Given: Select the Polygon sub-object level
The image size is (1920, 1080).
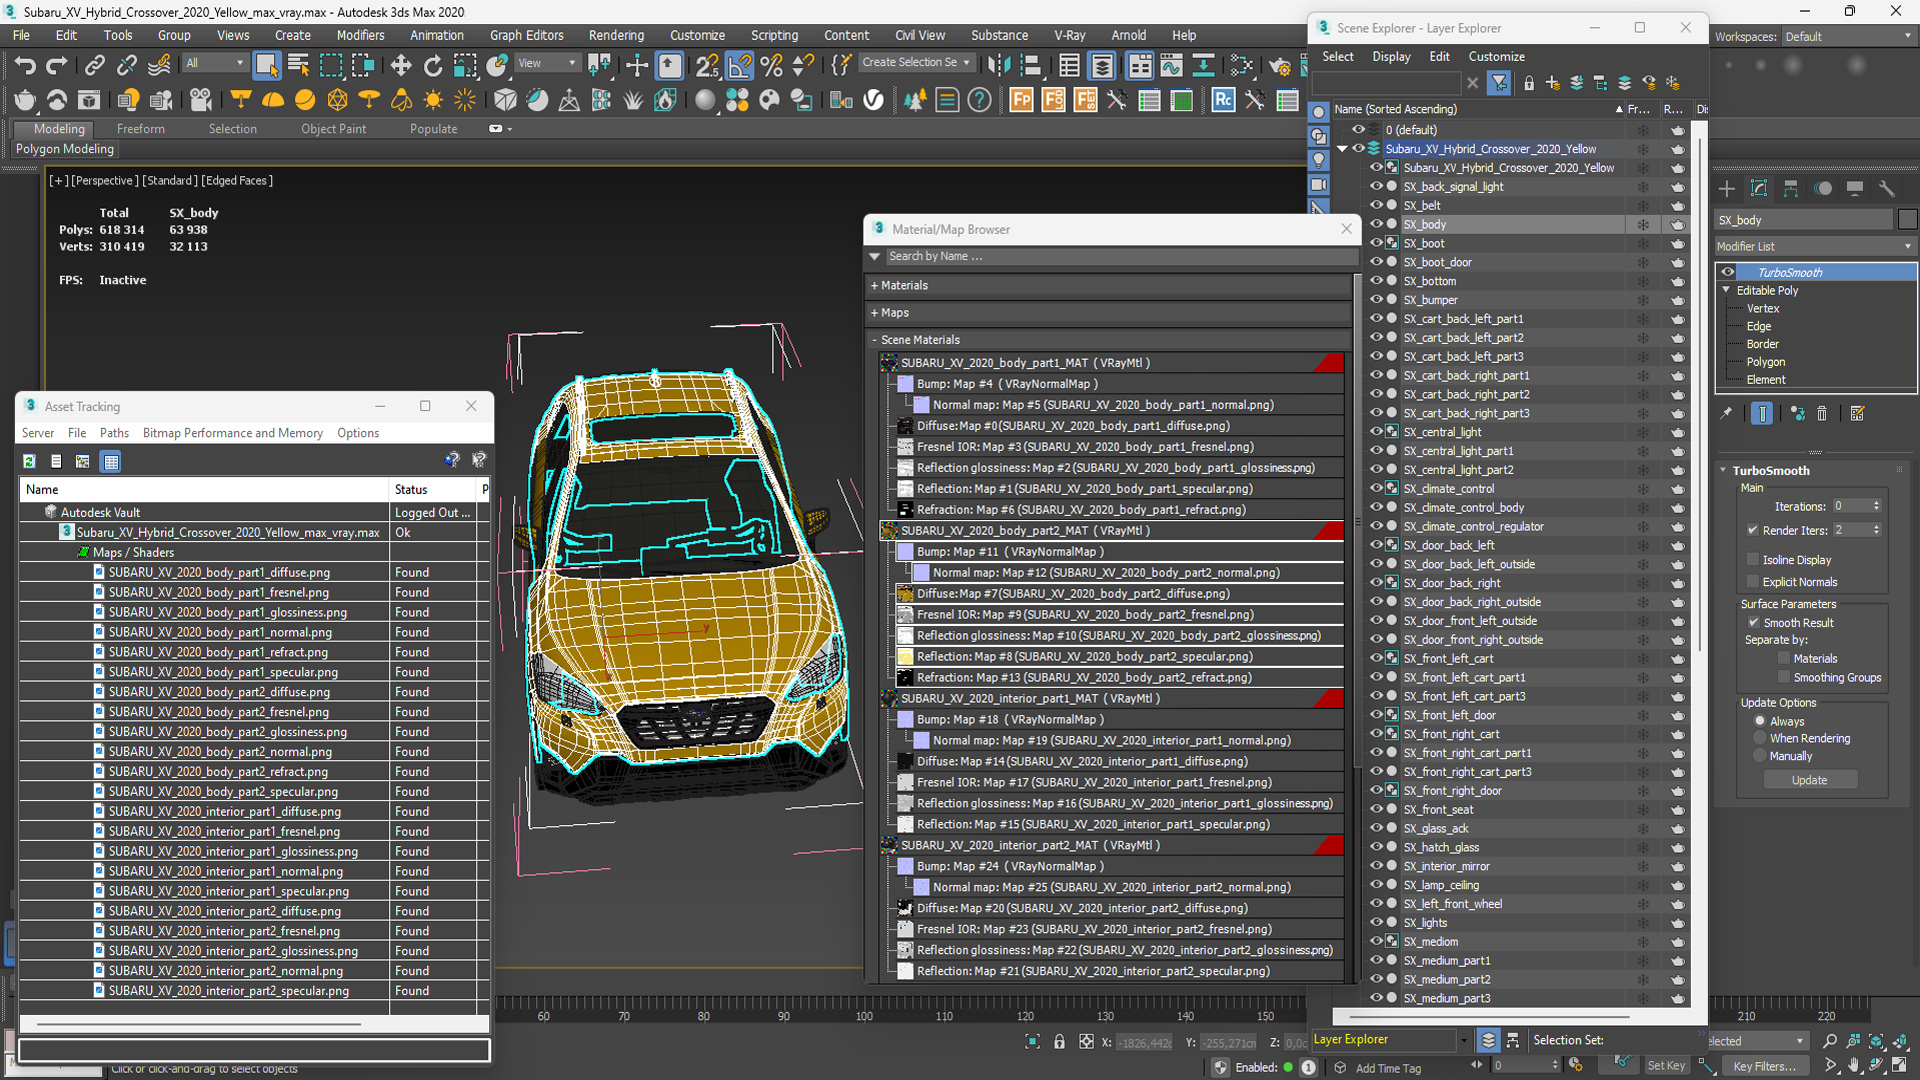Looking at the screenshot, I should pyautogui.click(x=1765, y=362).
